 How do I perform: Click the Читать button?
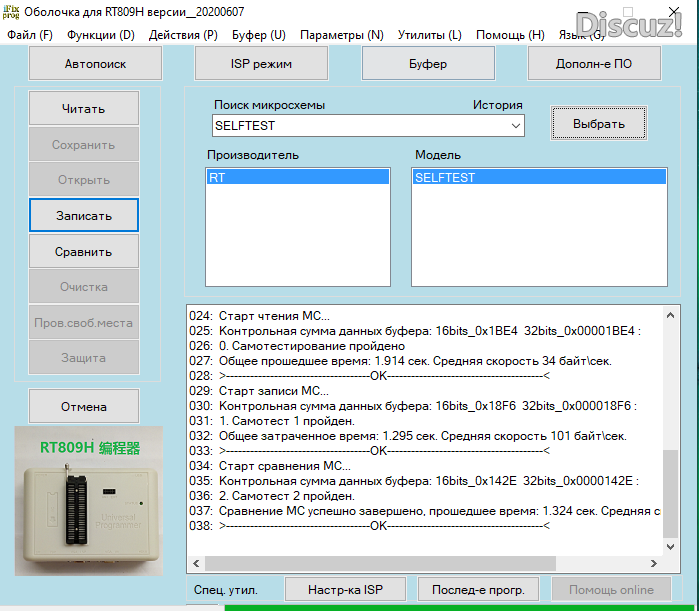[83, 109]
